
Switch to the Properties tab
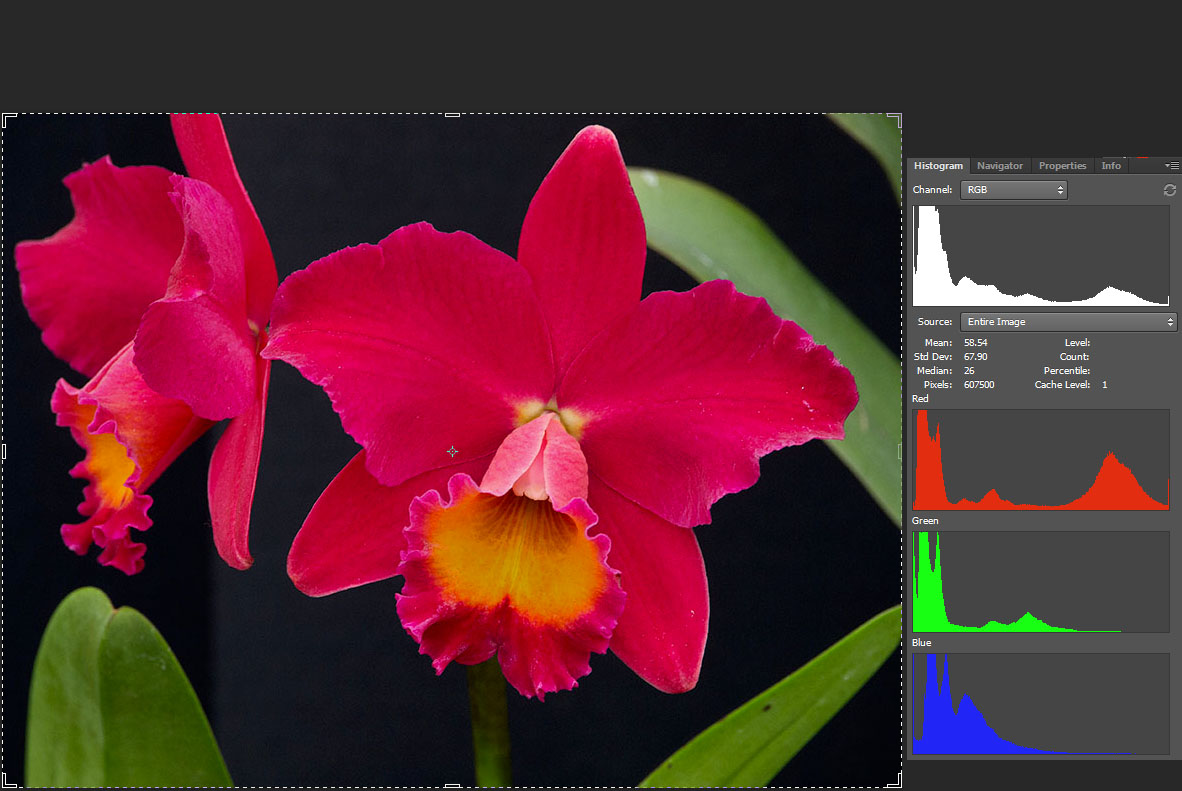1062,166
